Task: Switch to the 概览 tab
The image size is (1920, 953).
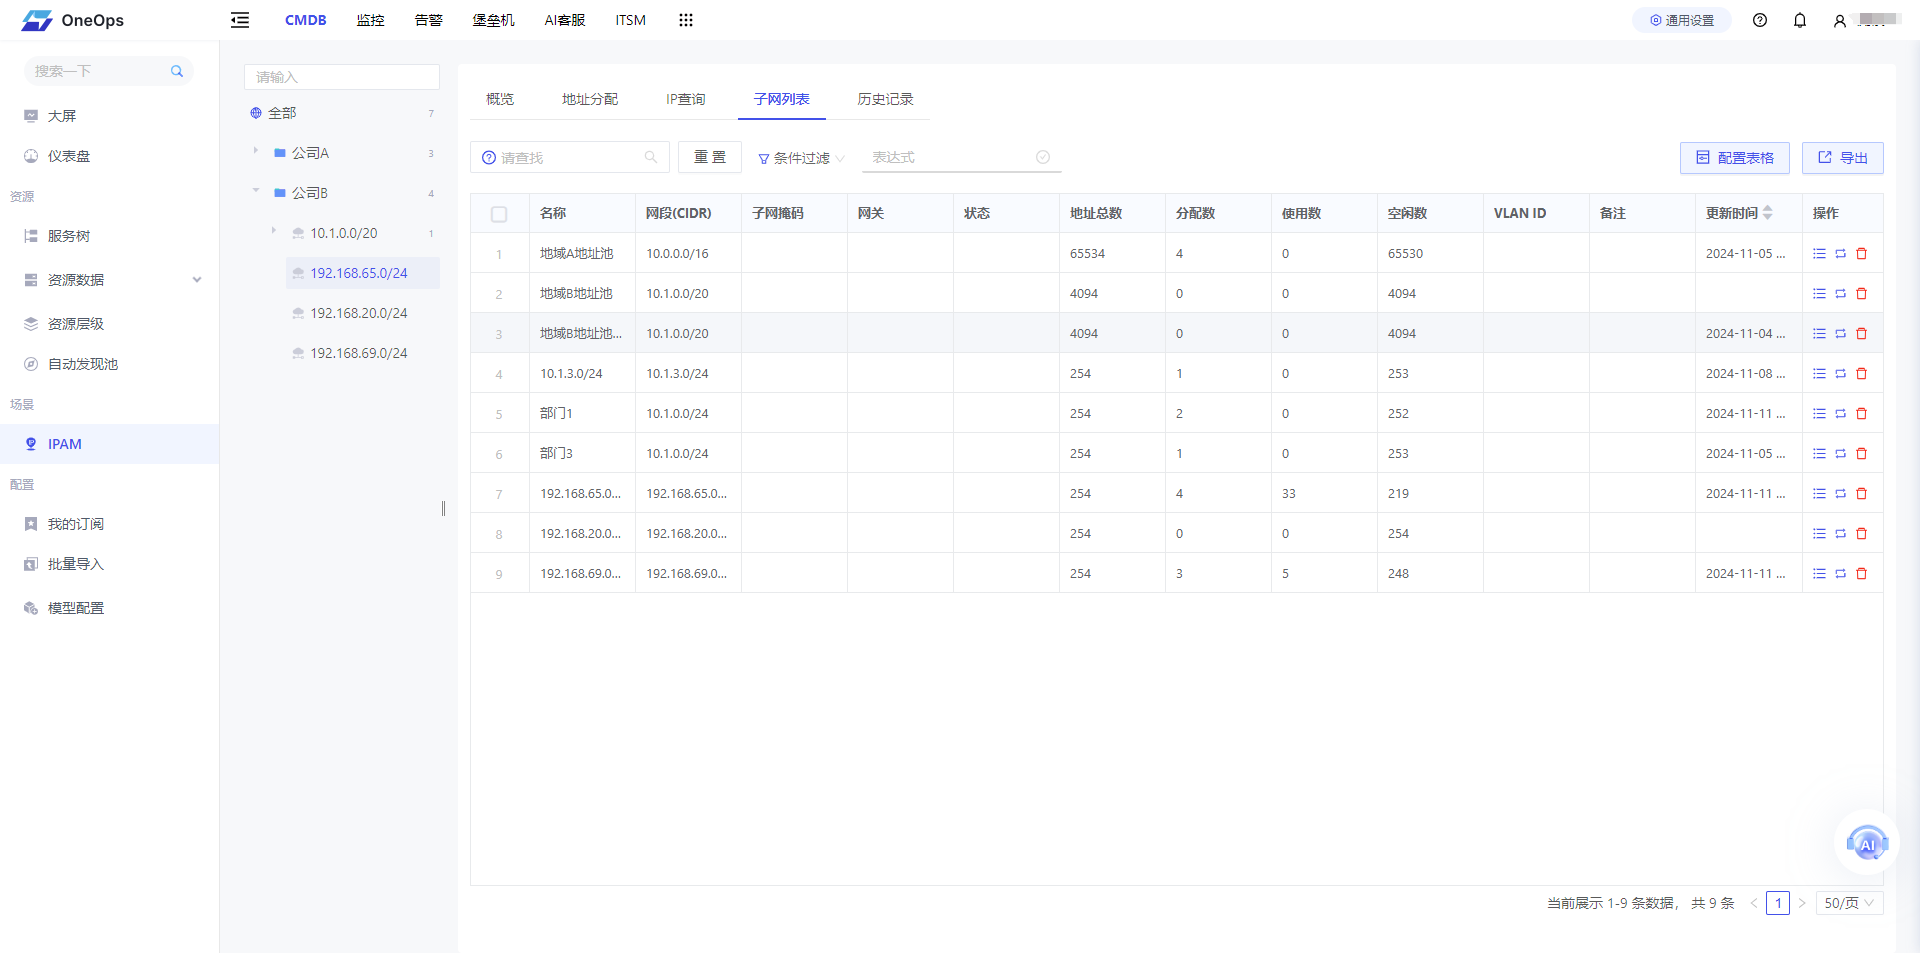Action: [500, 99]
